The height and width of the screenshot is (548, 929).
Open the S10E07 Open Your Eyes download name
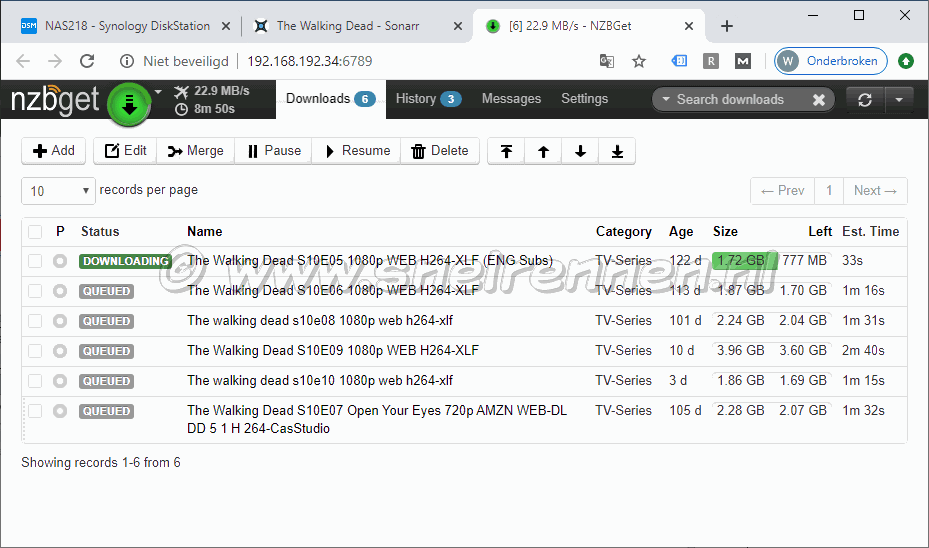coord(377,419)
